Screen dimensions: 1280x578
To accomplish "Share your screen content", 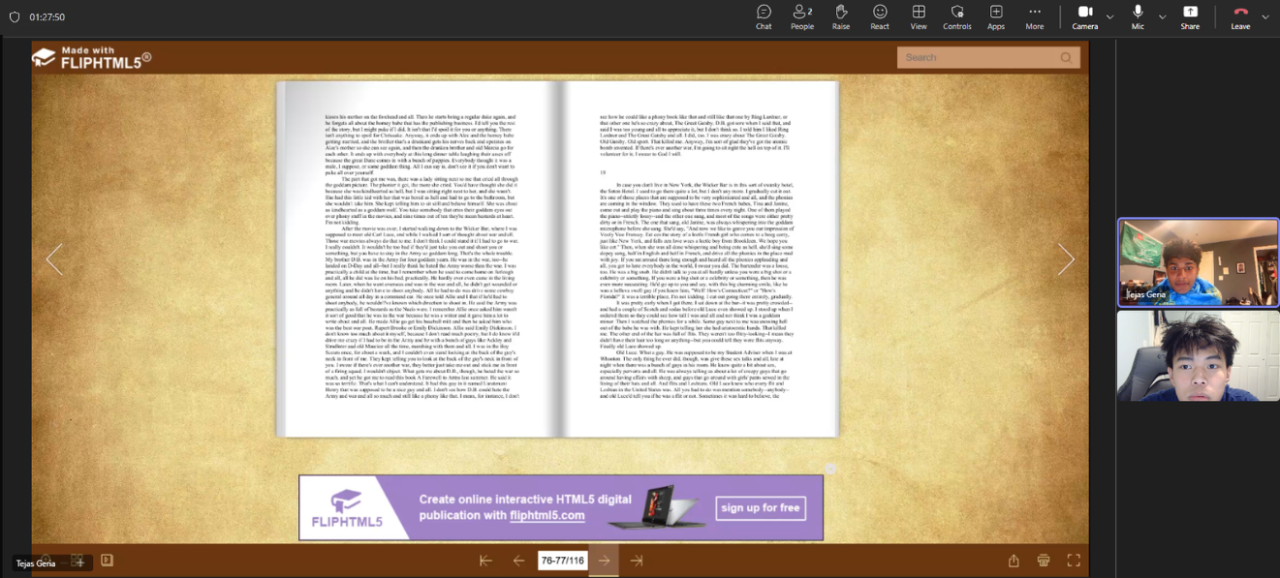I will click(1190, 17).
